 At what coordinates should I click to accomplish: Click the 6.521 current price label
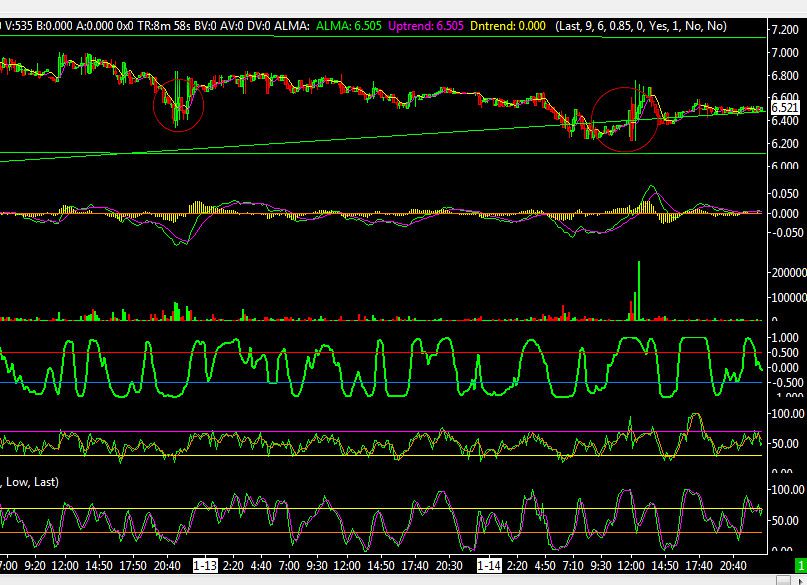point(784,107)
